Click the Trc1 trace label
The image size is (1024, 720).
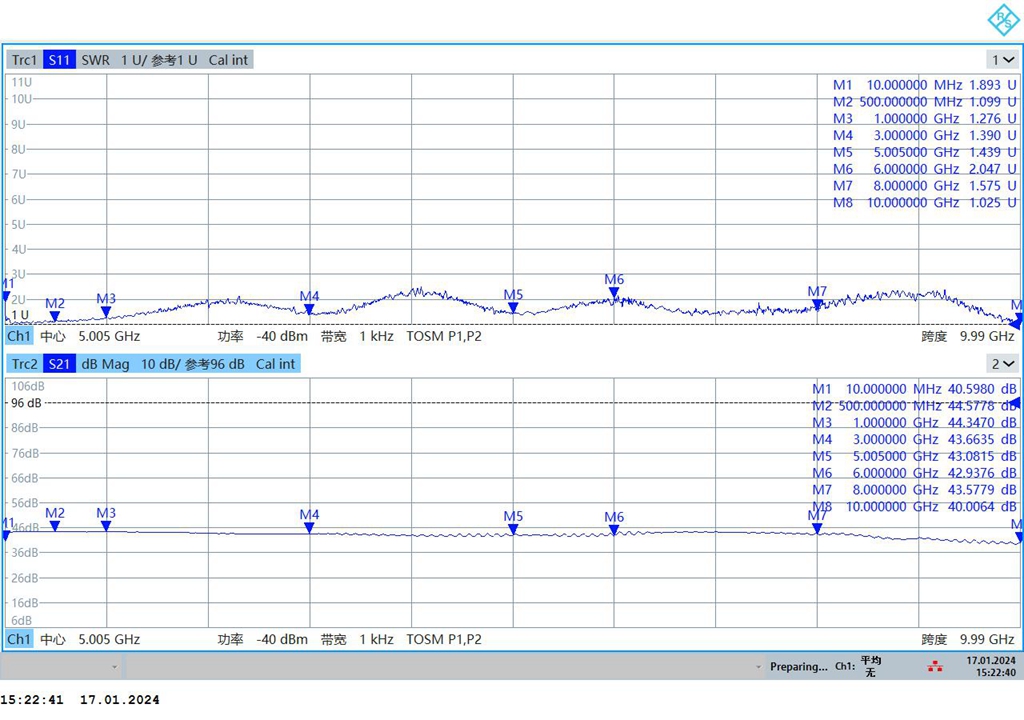click(24, 60)
